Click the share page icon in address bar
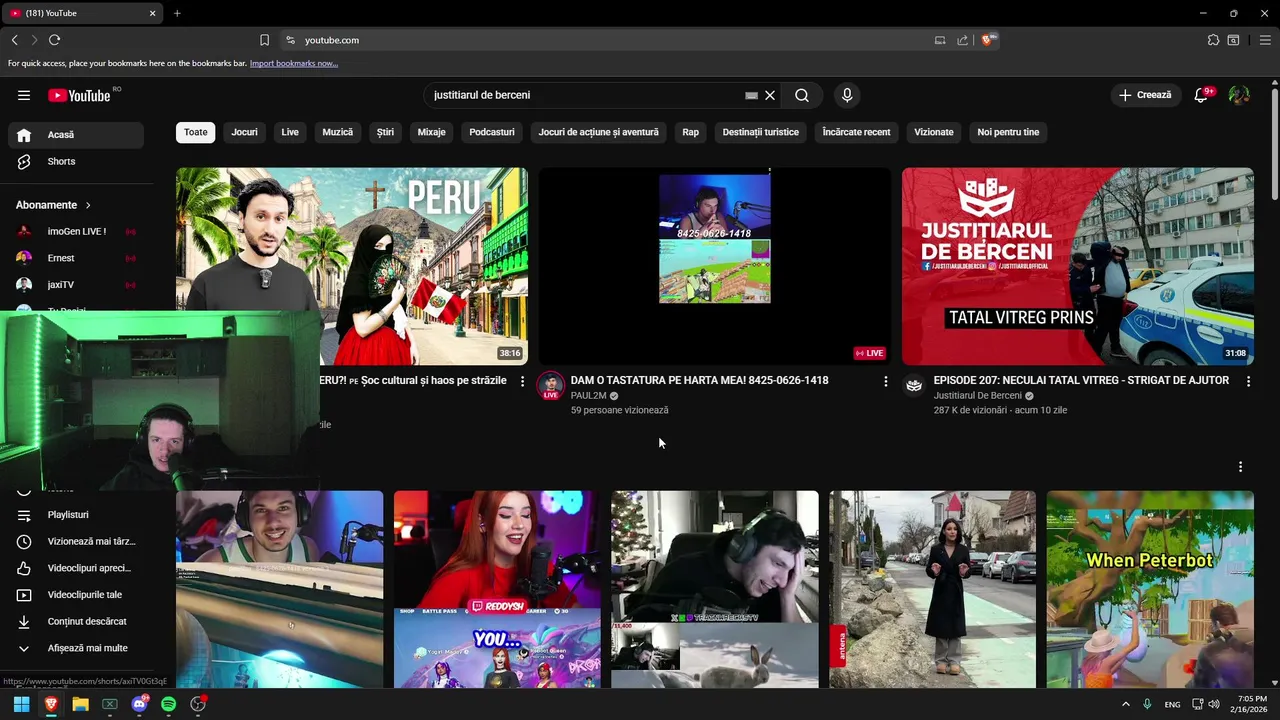Screen dimensions: 1280x720 pyautogui.click(x=962, y=40)
